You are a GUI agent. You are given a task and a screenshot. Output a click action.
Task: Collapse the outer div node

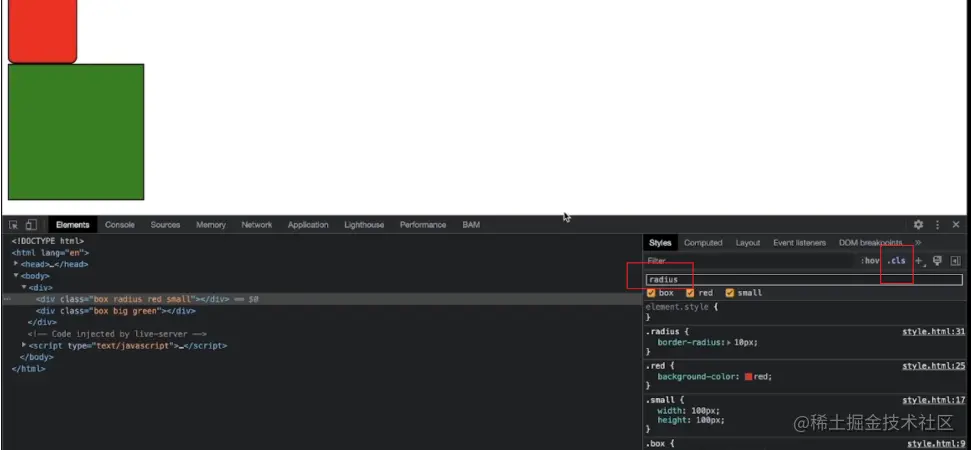[24, 287]
